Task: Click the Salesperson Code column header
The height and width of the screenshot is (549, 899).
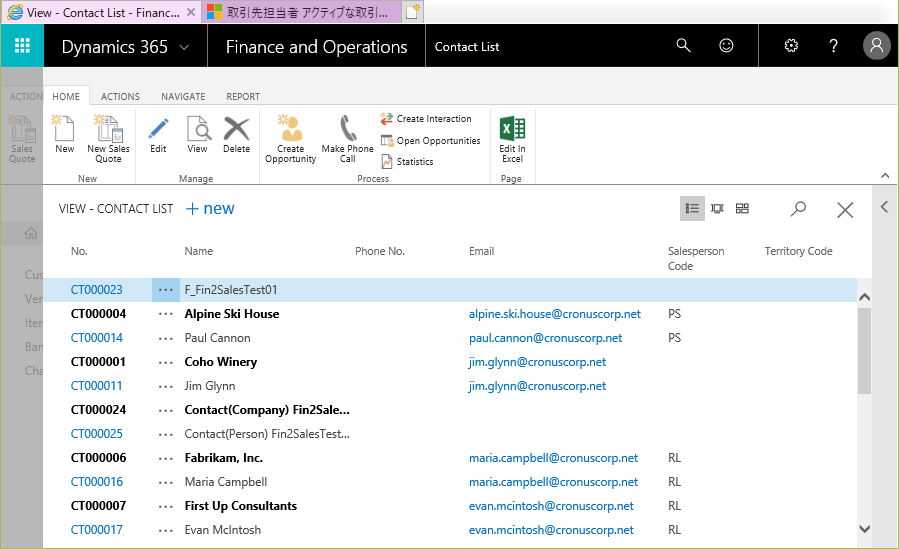Action: (696, 258)
